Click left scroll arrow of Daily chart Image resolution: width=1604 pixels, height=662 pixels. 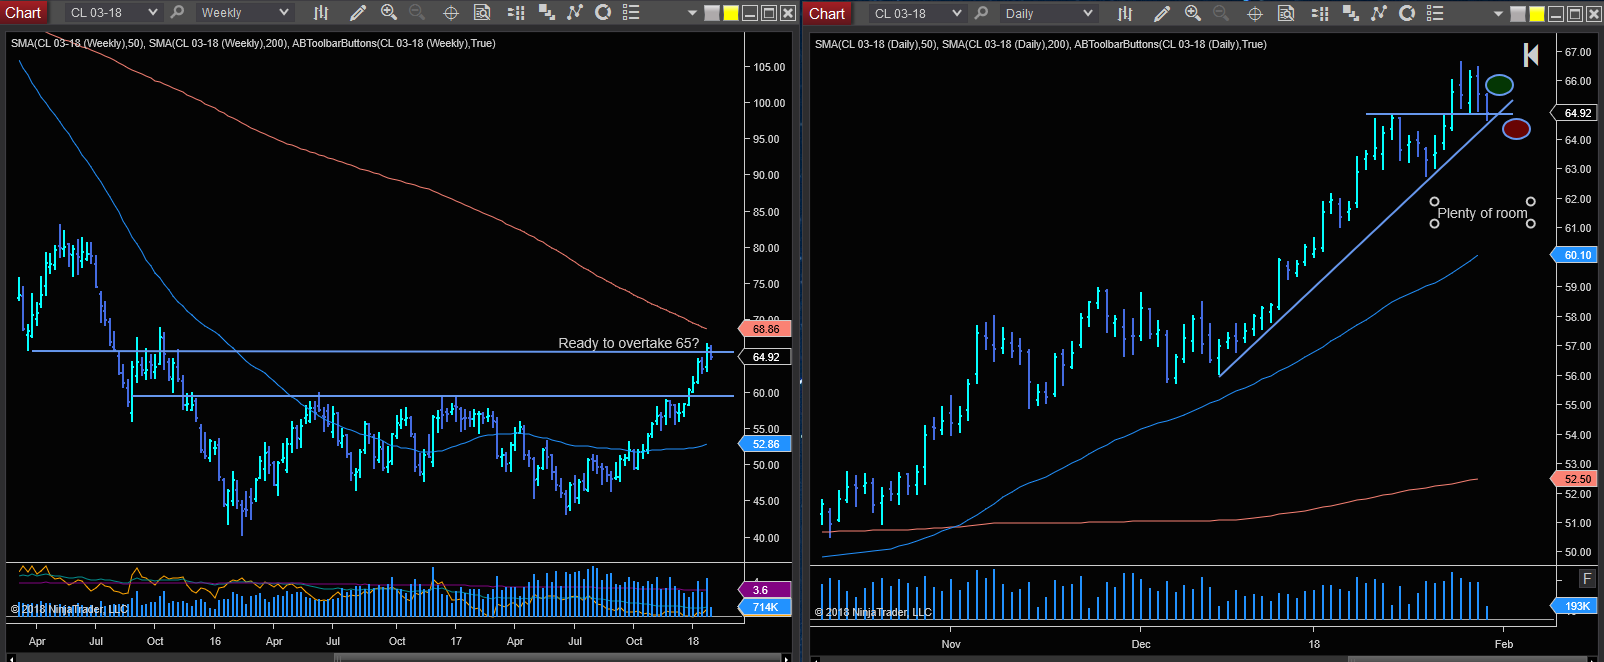816,658
